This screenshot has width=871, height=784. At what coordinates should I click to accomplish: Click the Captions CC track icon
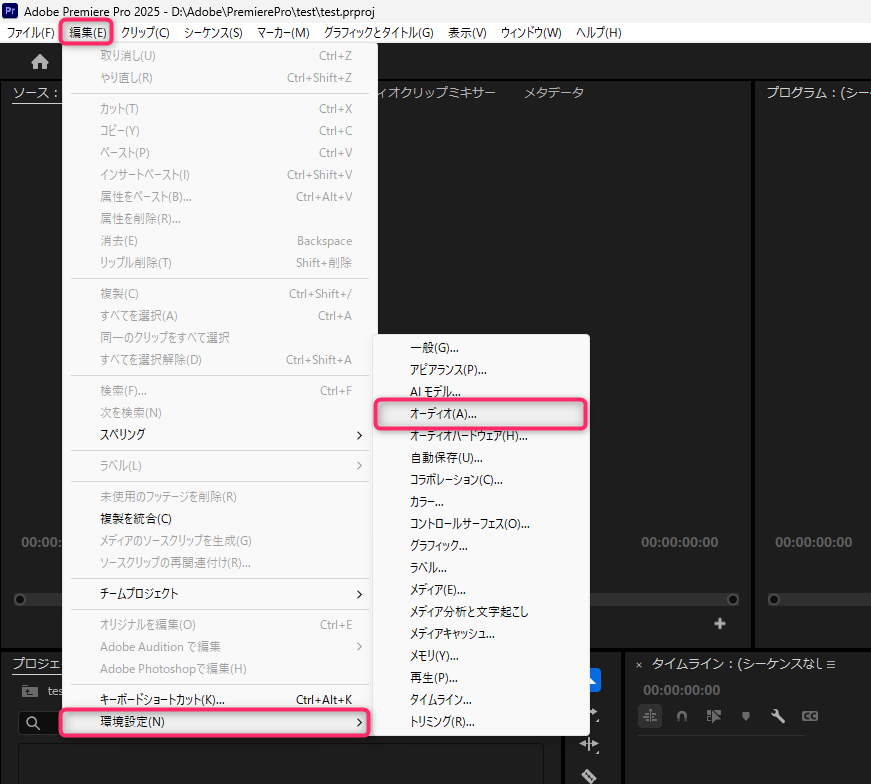click(809, 716)
